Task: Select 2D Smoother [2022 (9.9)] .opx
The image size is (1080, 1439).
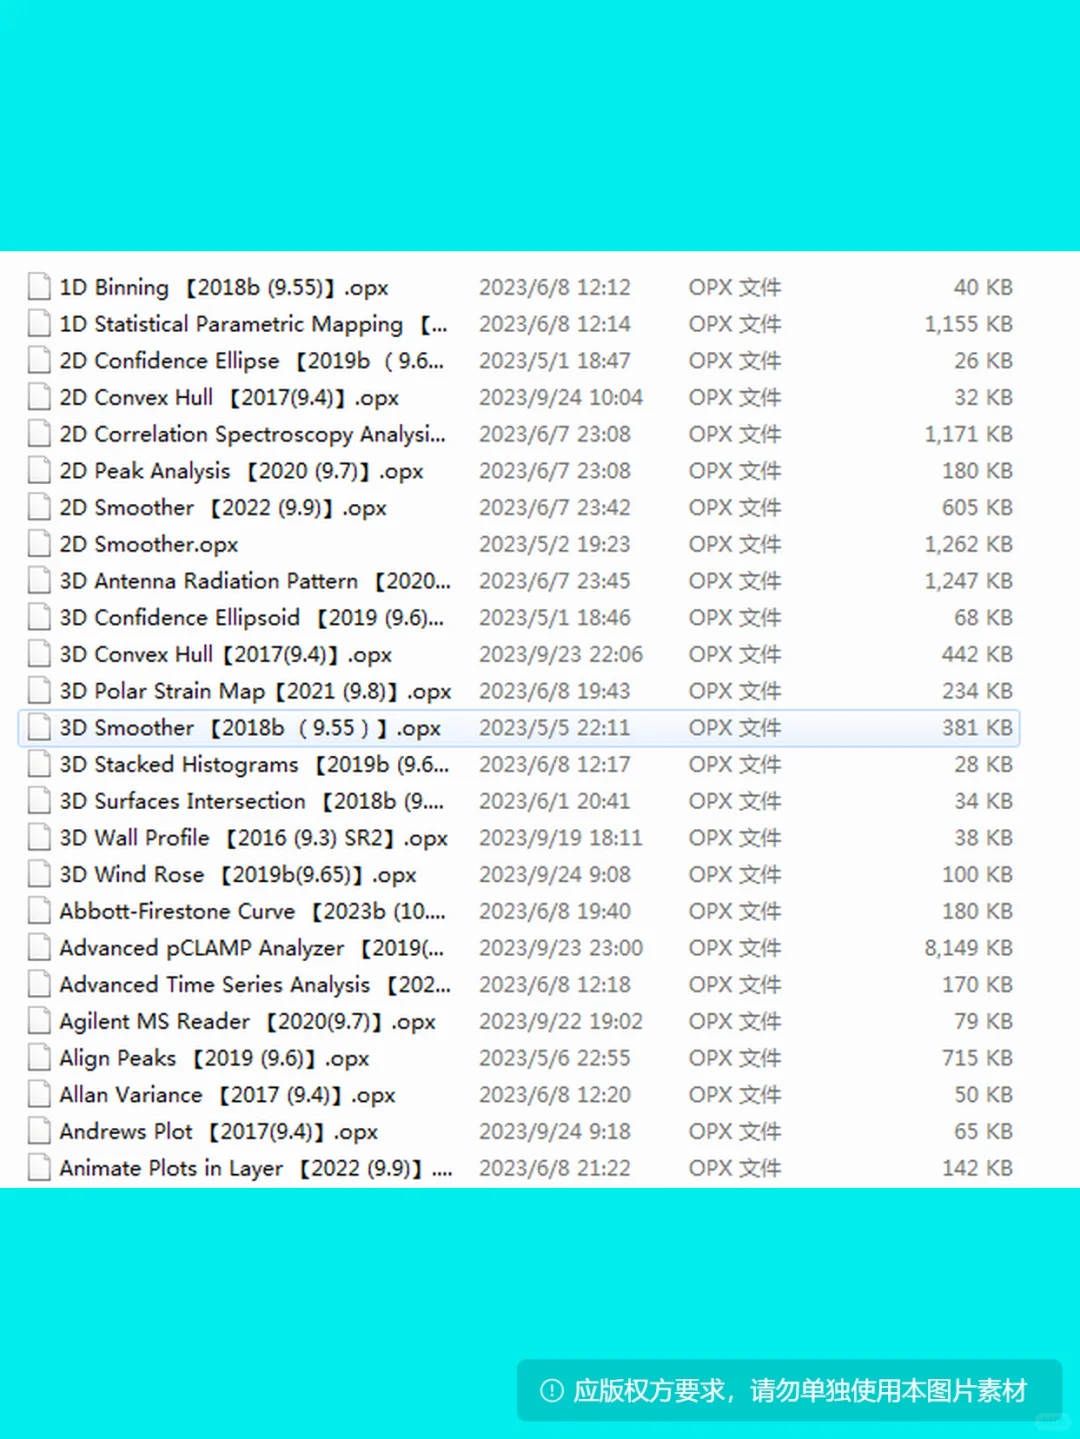Action: (x=222, y=508)
